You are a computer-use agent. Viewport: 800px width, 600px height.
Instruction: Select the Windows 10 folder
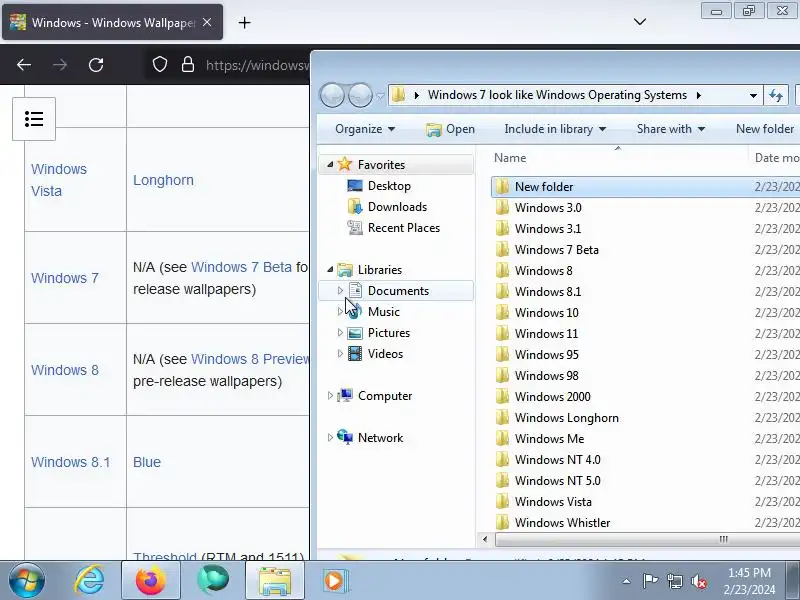[x=546, y=312]
